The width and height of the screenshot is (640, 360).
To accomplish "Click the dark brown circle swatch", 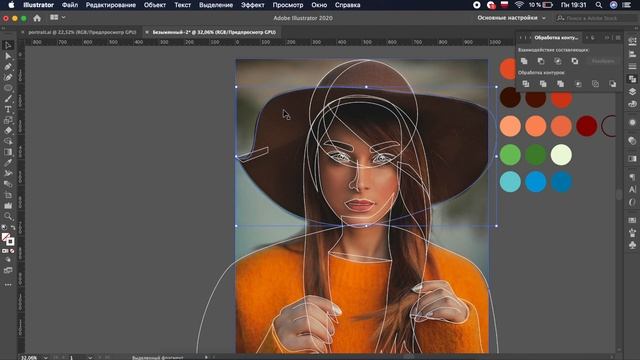I will click(510, 98).
